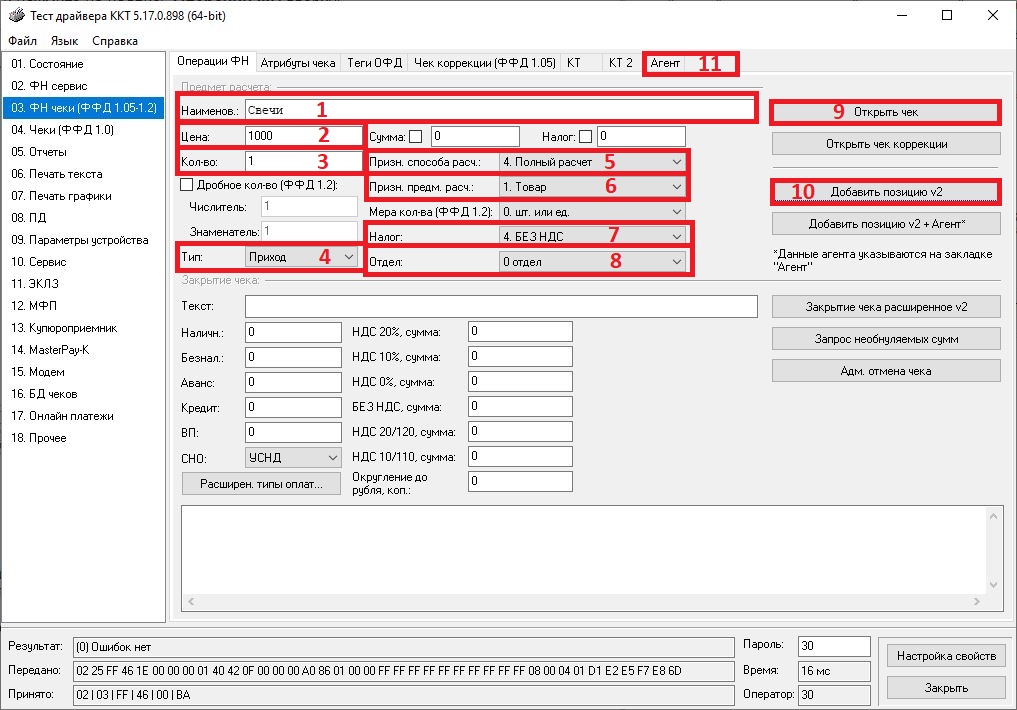The image size is (1017, 710).
Task: Select 05. Отчеты in the left list
Action: 39,152
